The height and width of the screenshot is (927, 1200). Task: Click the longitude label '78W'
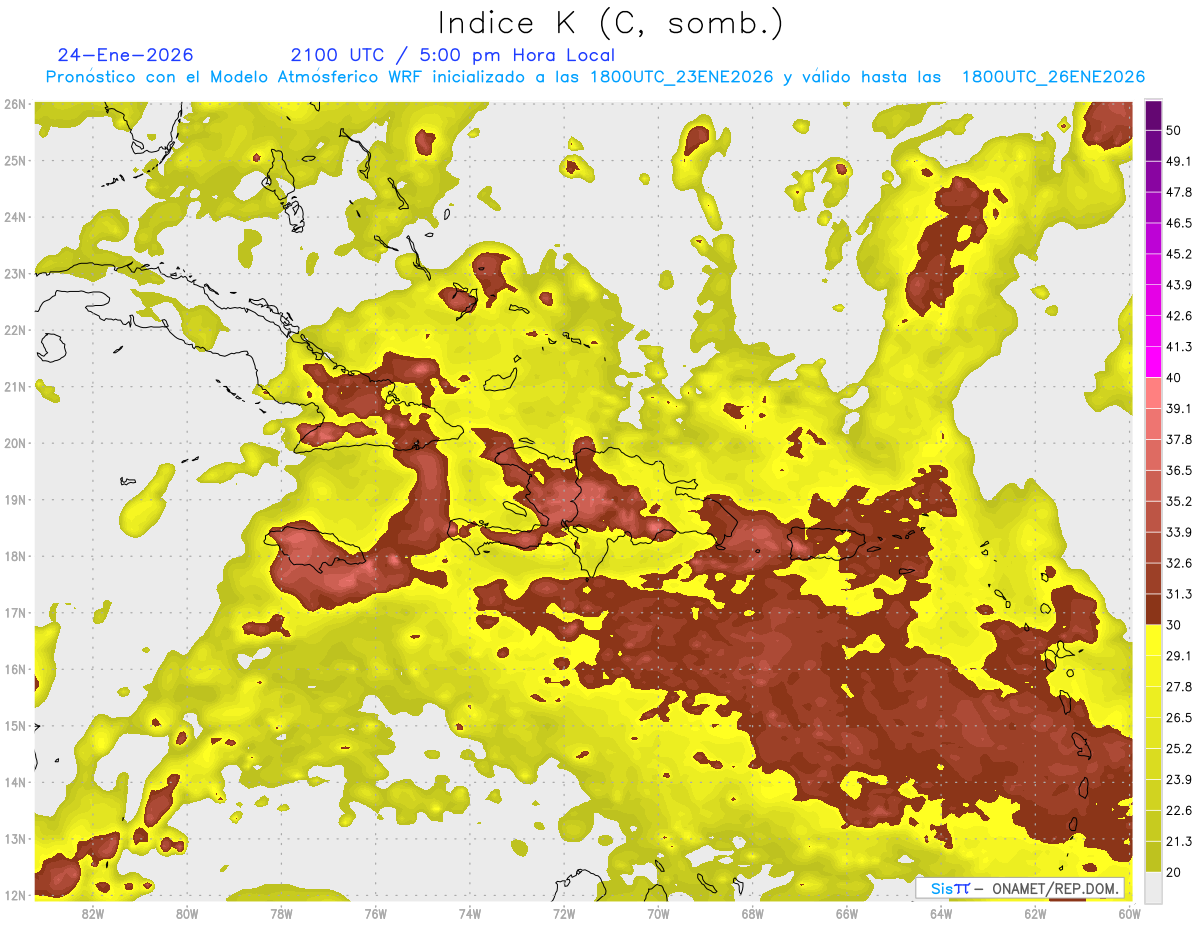point(281,913)
